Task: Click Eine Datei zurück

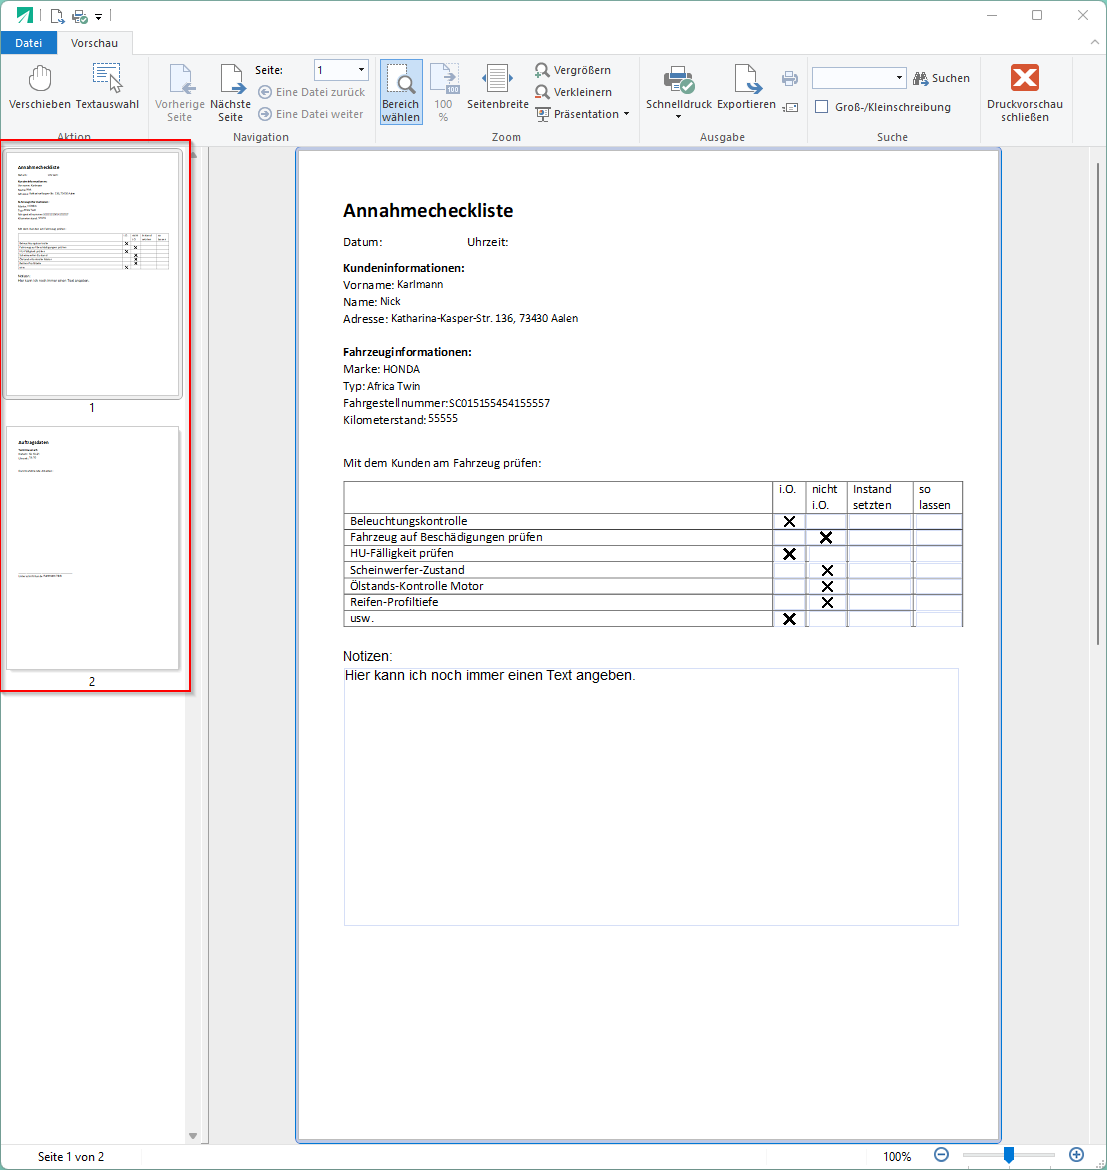Action: pyautogui.click(x=312, y=92)
